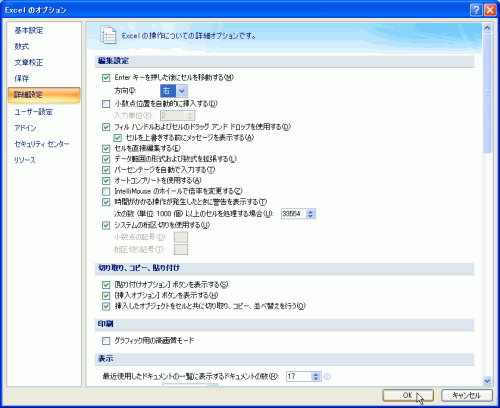Click the OK button
Screen dimensions: 500x408
coord(408,395)
